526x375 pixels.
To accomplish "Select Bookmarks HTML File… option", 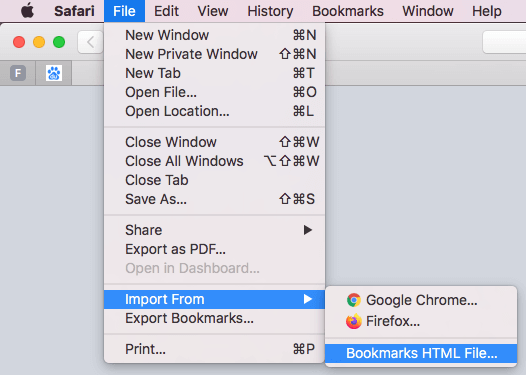I will pos(421,353).
